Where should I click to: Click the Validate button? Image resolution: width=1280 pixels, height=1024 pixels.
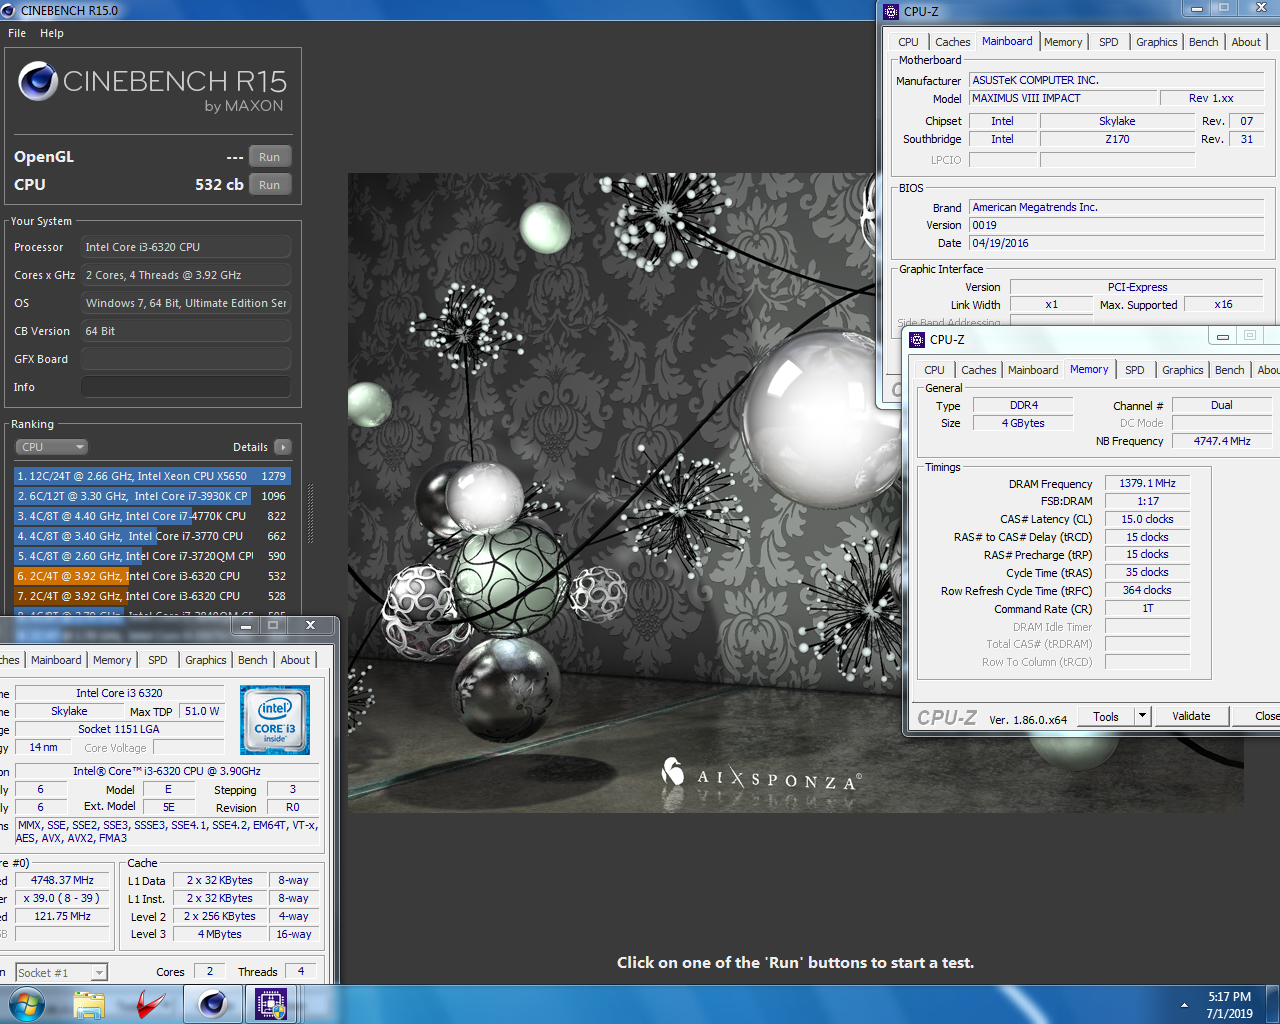pos(1191,716)
